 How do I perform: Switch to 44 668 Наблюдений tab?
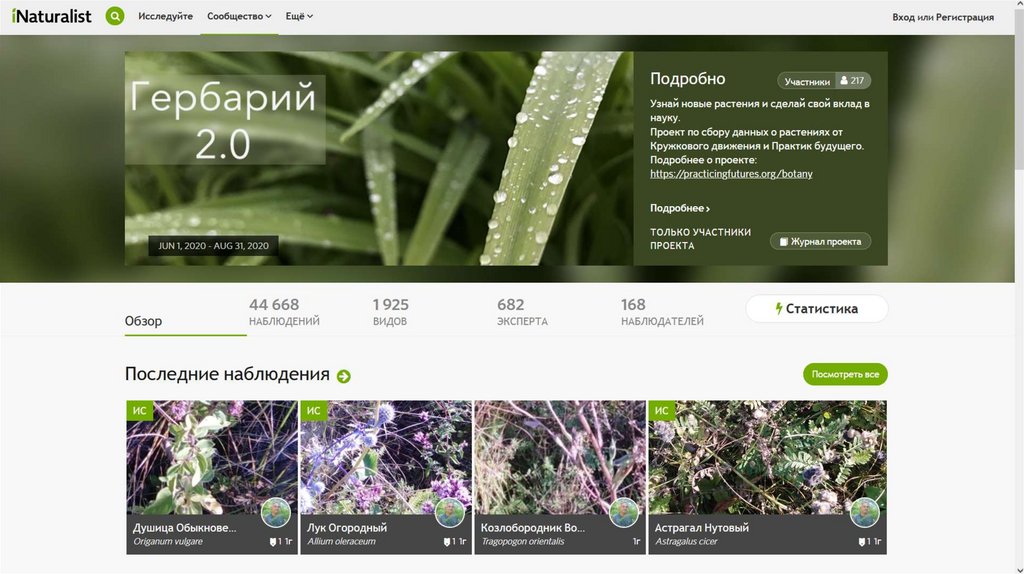[x=284, y=312]
